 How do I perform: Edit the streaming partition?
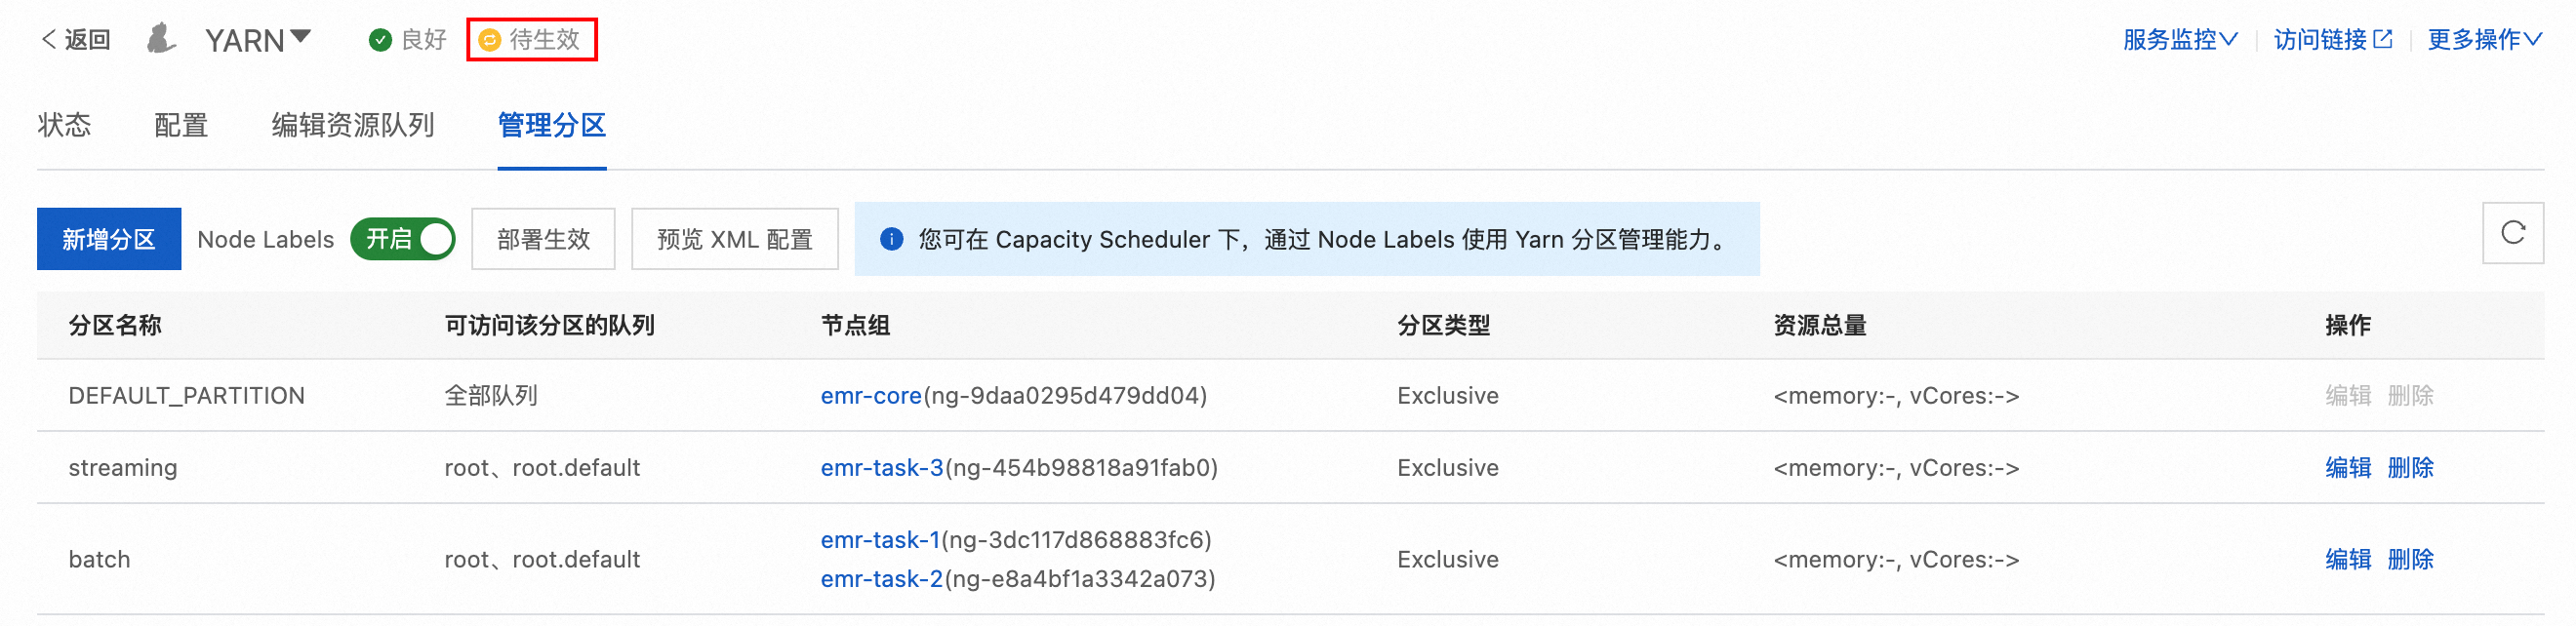pos(2347,468)
